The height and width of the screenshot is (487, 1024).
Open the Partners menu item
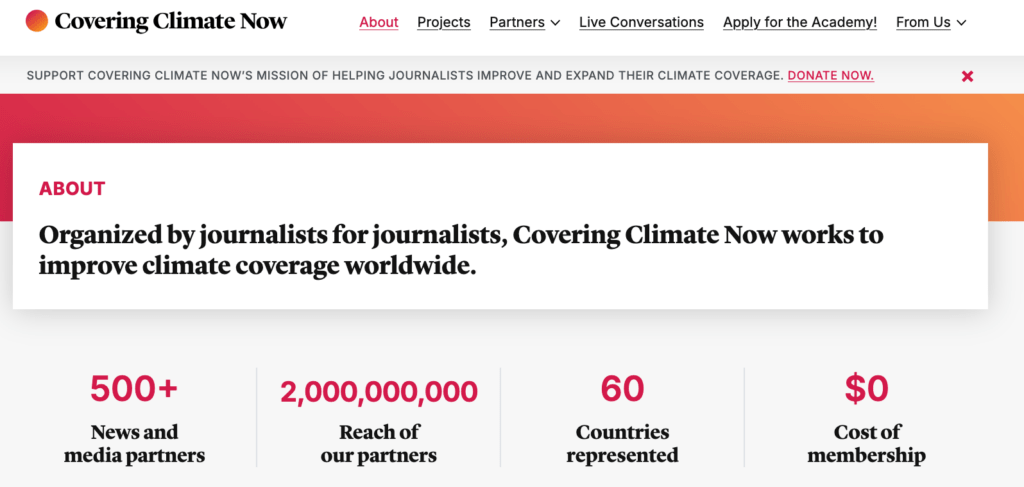tap(517, 22)
